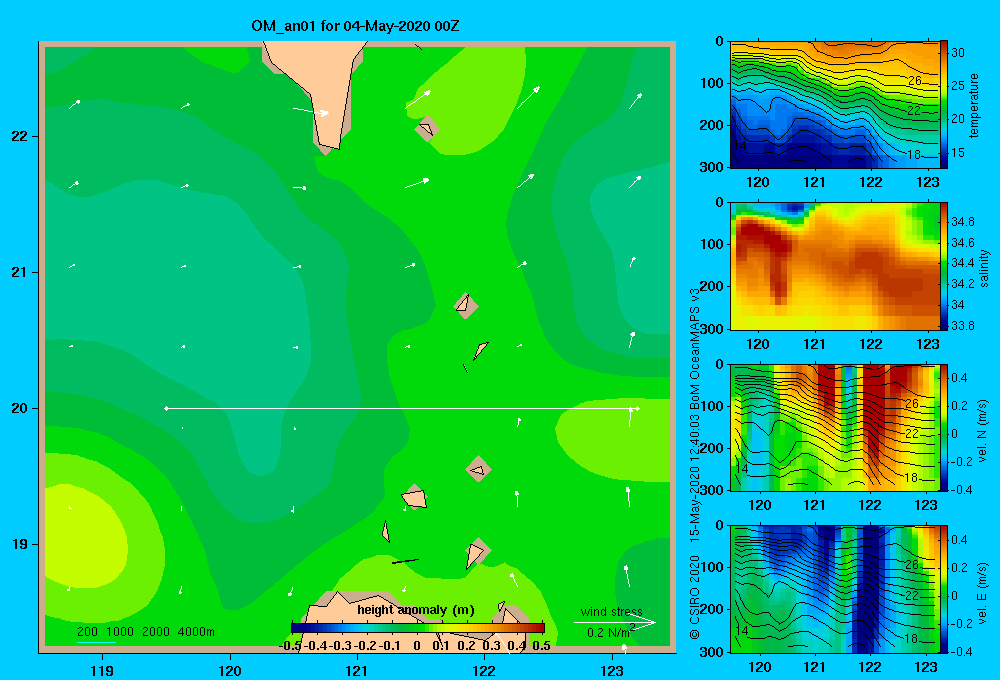Click longitude label '120' under main map
1000x680 pixels.
point(230,670)
